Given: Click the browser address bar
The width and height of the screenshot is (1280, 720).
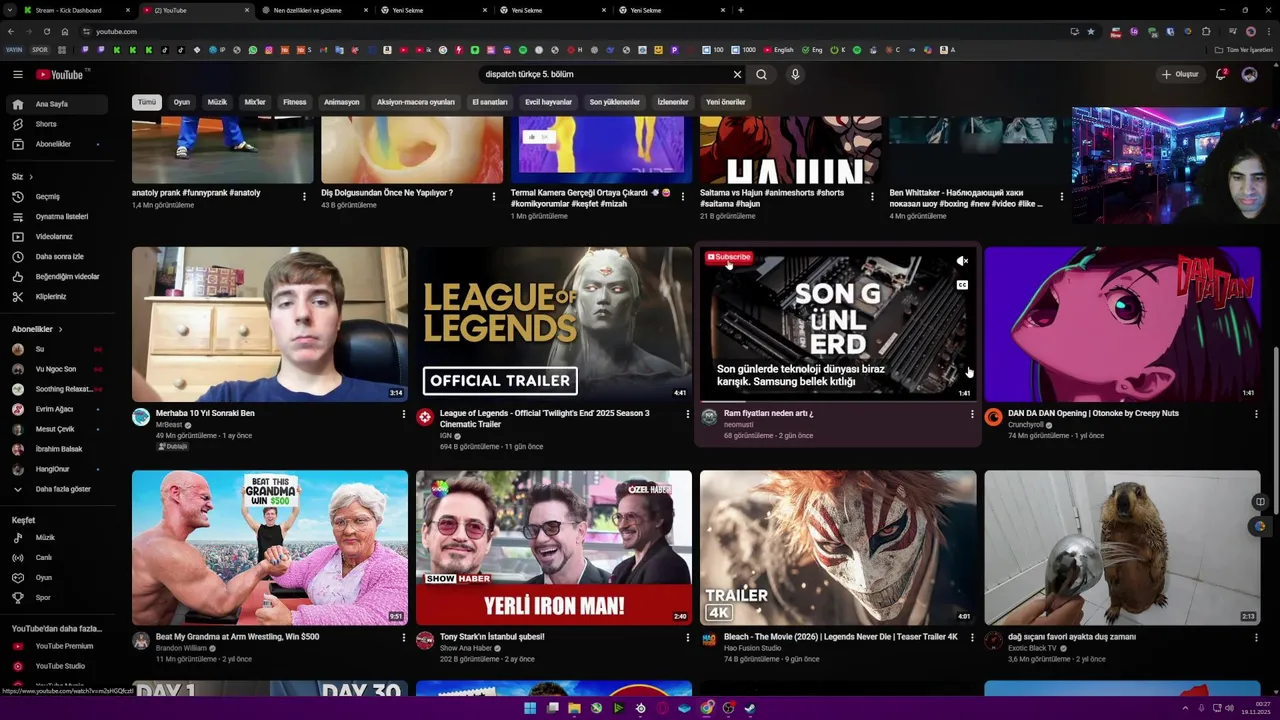Looking at the screenshot, I should [575, 31].
